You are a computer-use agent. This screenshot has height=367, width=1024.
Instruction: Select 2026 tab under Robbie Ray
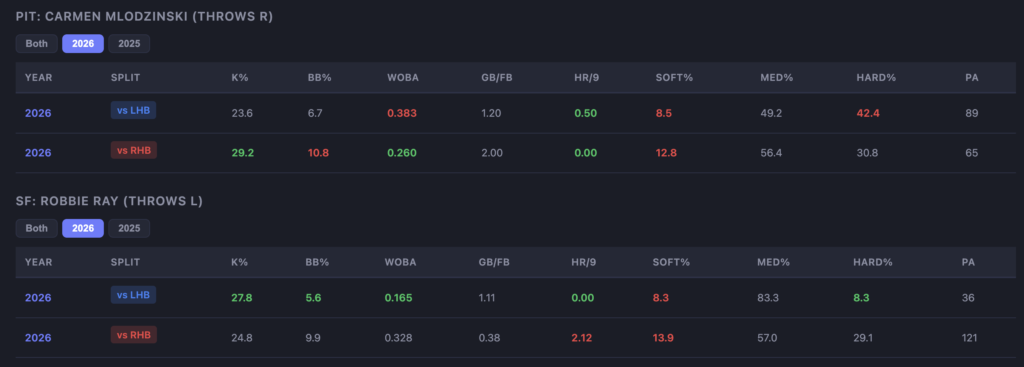[83, 228]
